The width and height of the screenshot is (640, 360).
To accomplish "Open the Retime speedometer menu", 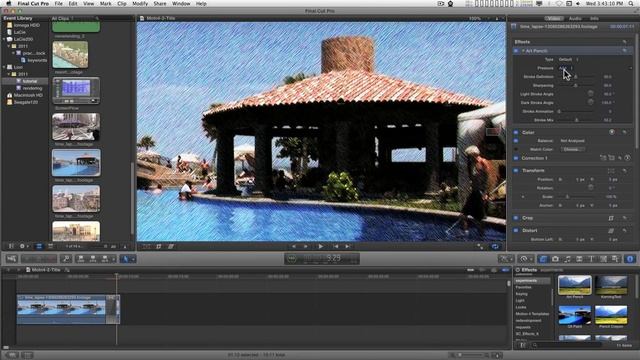I will point(525,259).
